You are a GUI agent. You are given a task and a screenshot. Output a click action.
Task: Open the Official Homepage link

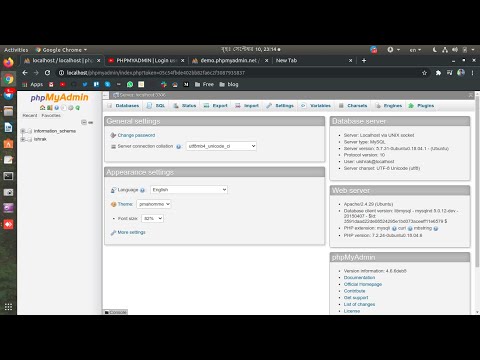tap(363, 284)
